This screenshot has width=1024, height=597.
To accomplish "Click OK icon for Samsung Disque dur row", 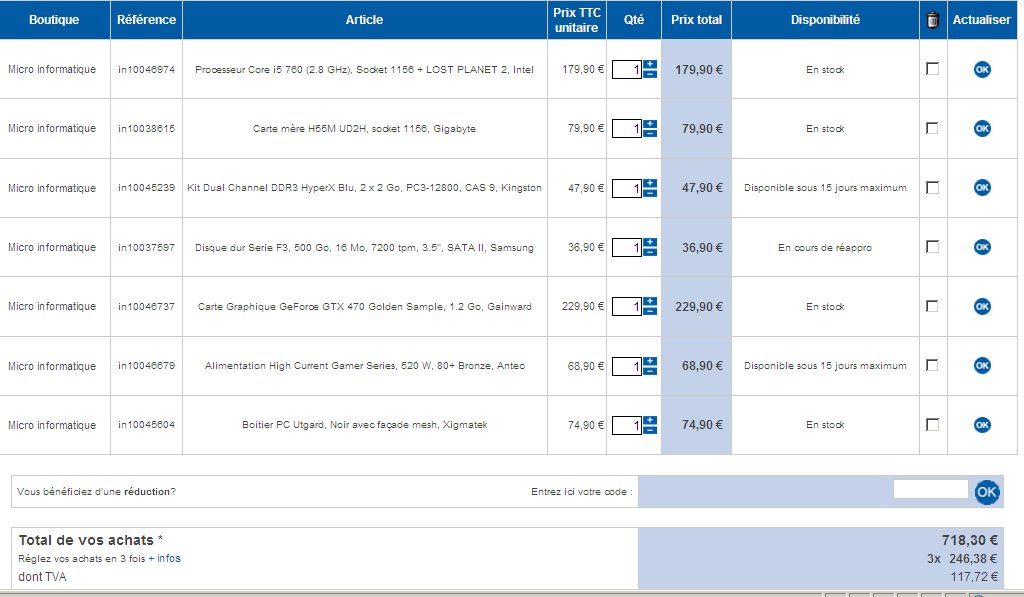I will 982,247.
